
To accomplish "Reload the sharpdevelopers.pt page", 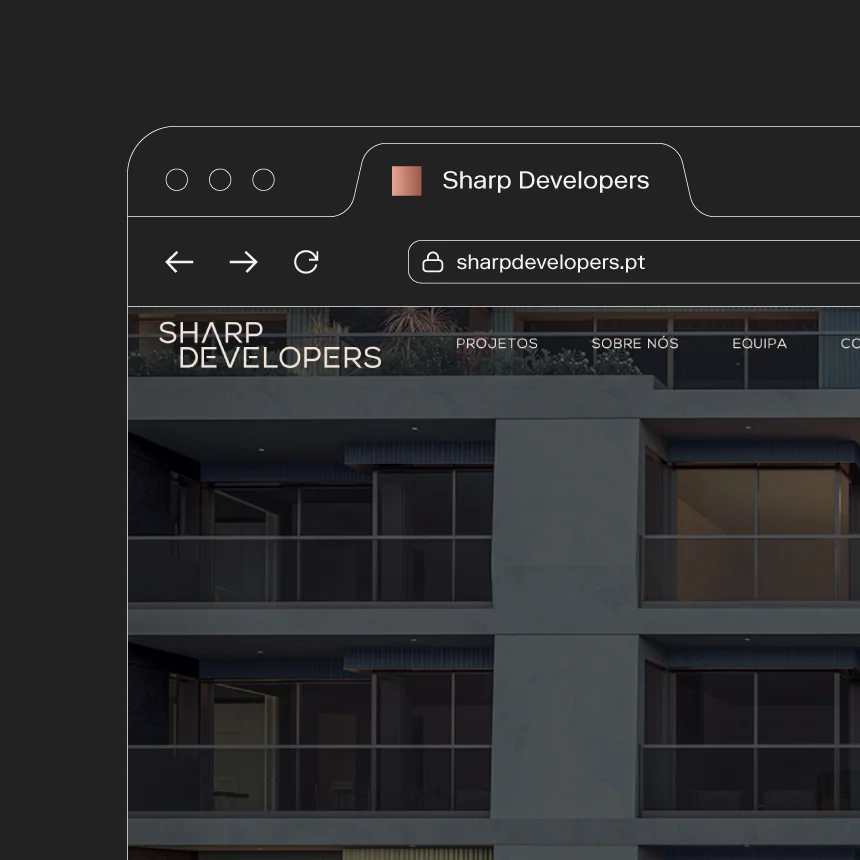I will 306,262.
